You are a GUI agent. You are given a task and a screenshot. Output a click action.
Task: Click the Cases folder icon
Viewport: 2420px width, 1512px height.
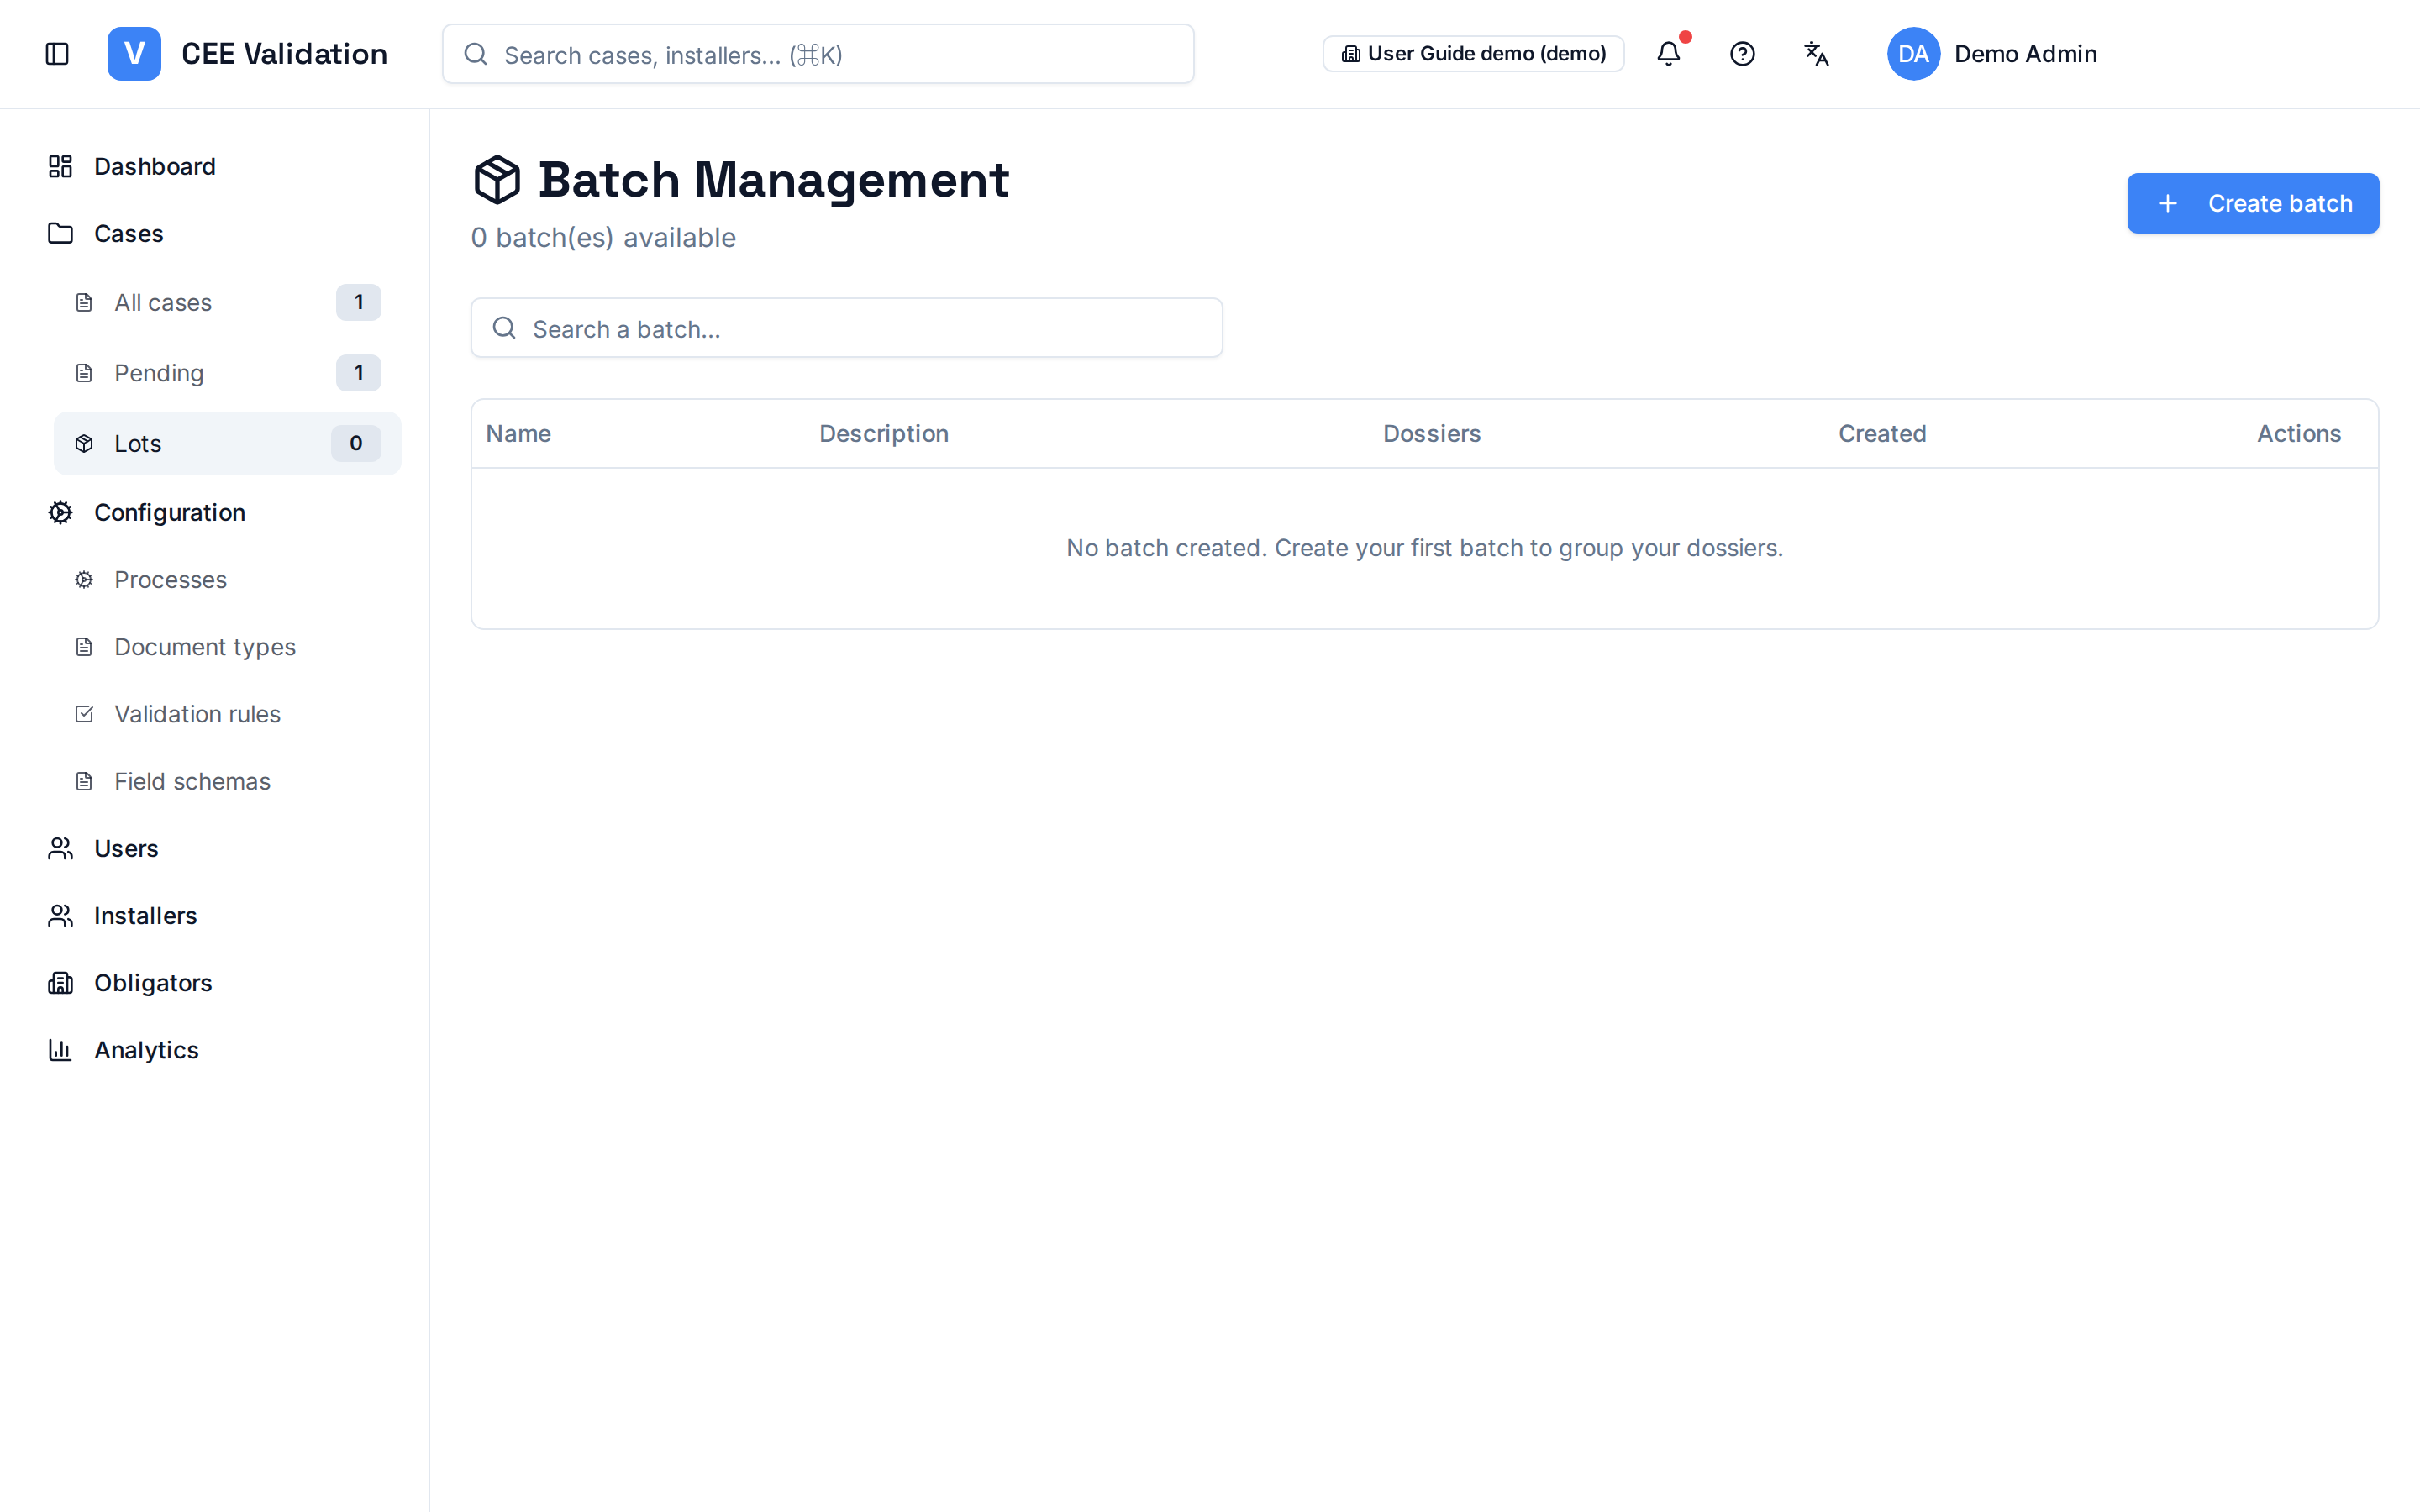tap(60, 233)
